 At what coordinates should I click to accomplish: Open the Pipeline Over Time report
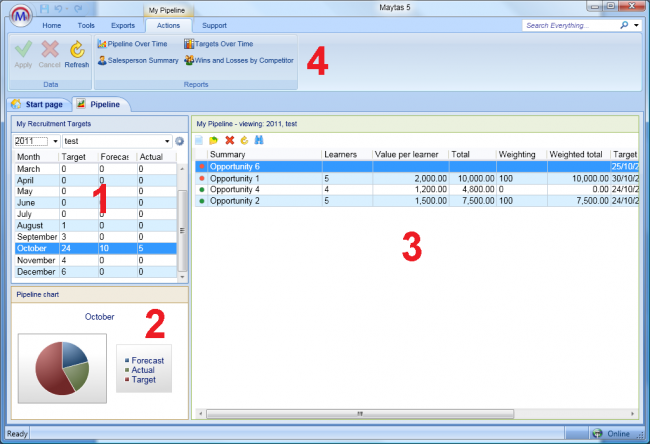[138, 44]
